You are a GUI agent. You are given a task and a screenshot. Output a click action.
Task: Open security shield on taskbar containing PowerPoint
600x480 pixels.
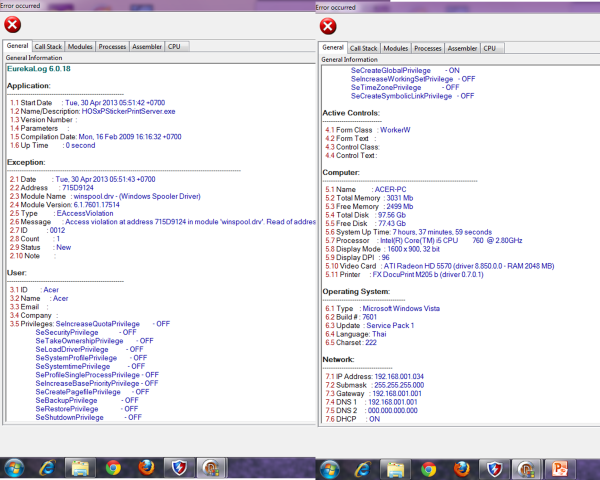[494, 469]
